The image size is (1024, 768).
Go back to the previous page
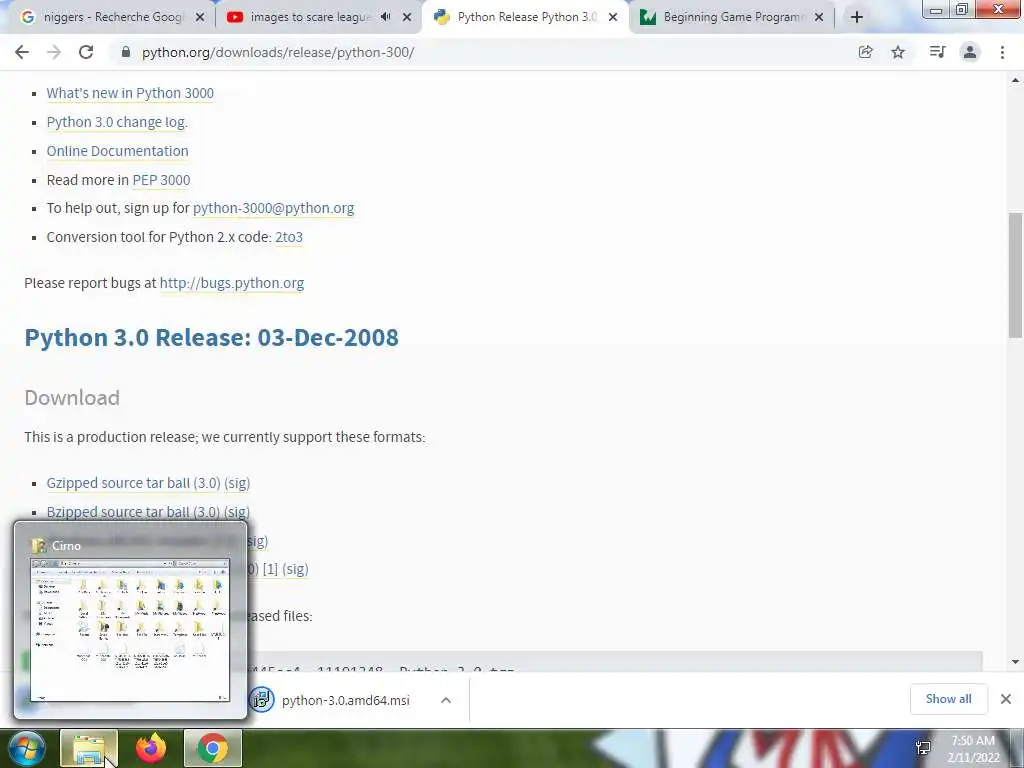22,52
